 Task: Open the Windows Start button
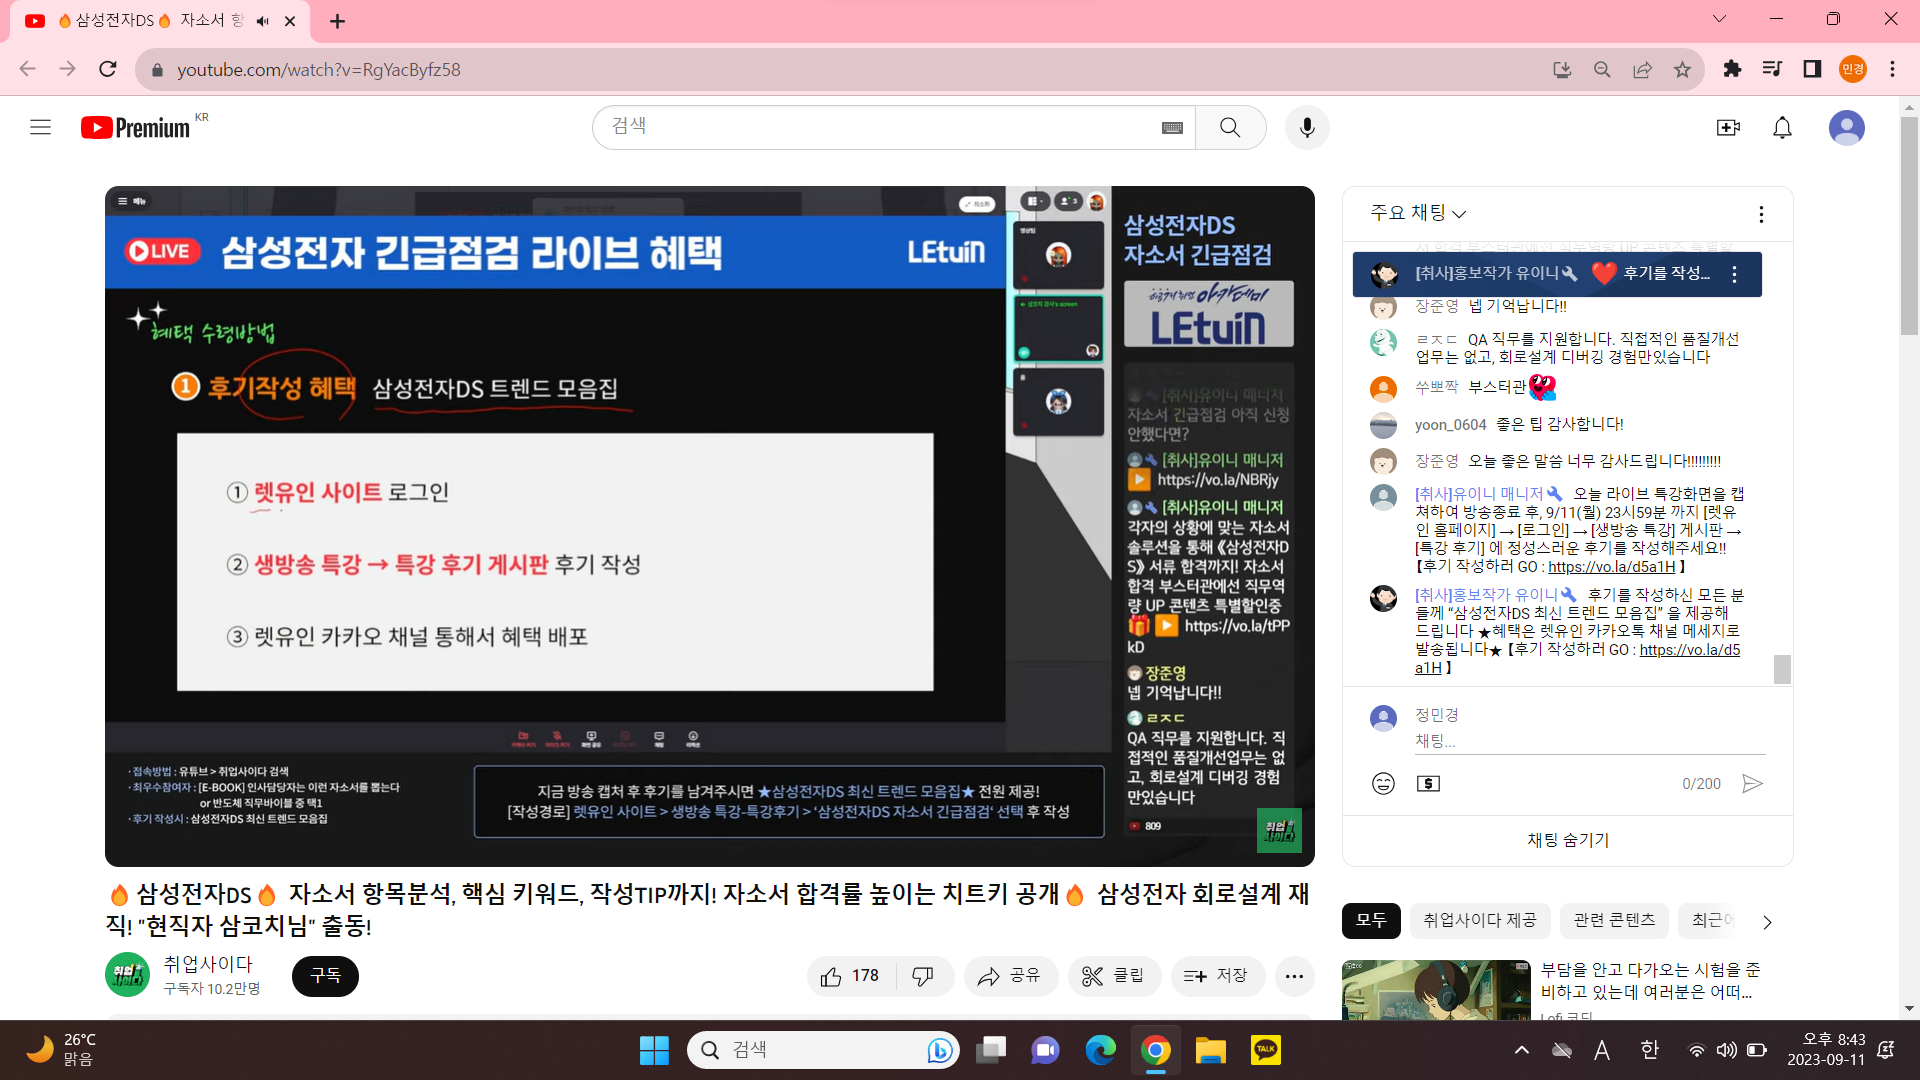tap(654, 1050)
